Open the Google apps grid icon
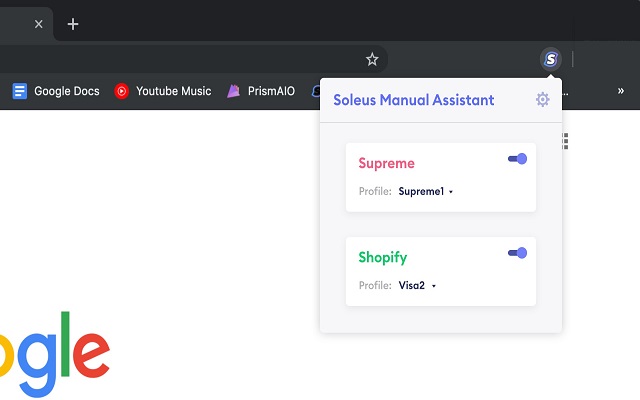 pyautogui.click(x=566, y=142)
